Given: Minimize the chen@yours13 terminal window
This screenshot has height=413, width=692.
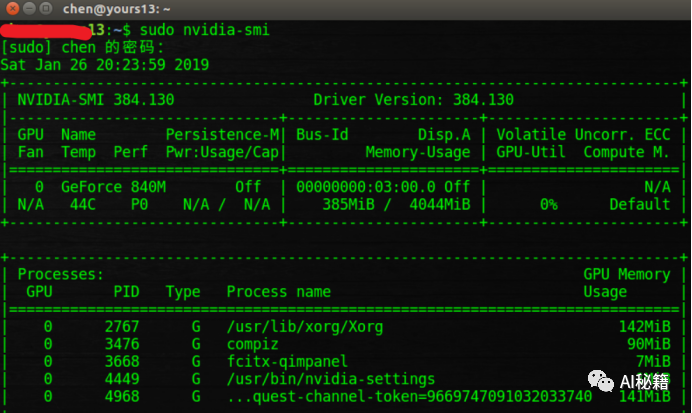Looking at the screenshot, I should click(x=29, y=8).
